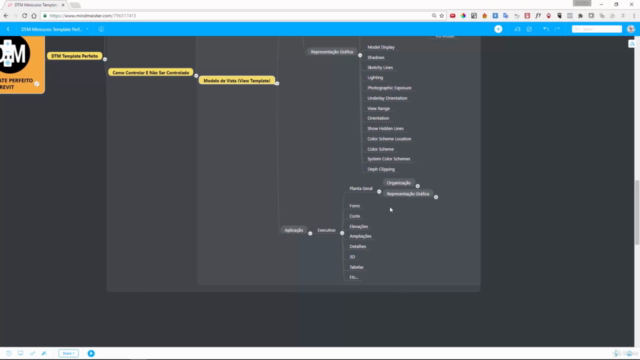Open the history view clock icon
The height and width of the screenshot is (360, 640).
click(x=9, y=353)
